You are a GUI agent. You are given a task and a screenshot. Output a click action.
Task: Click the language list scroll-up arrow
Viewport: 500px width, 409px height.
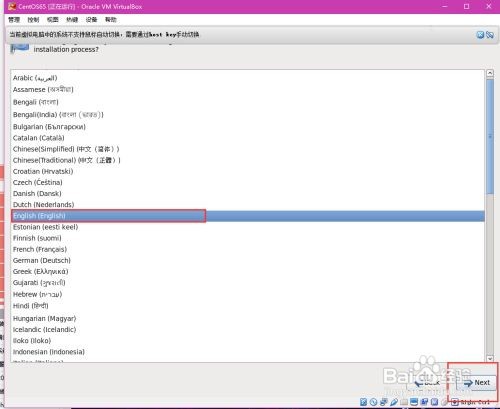pyautogui.click(x=490, y=73)
